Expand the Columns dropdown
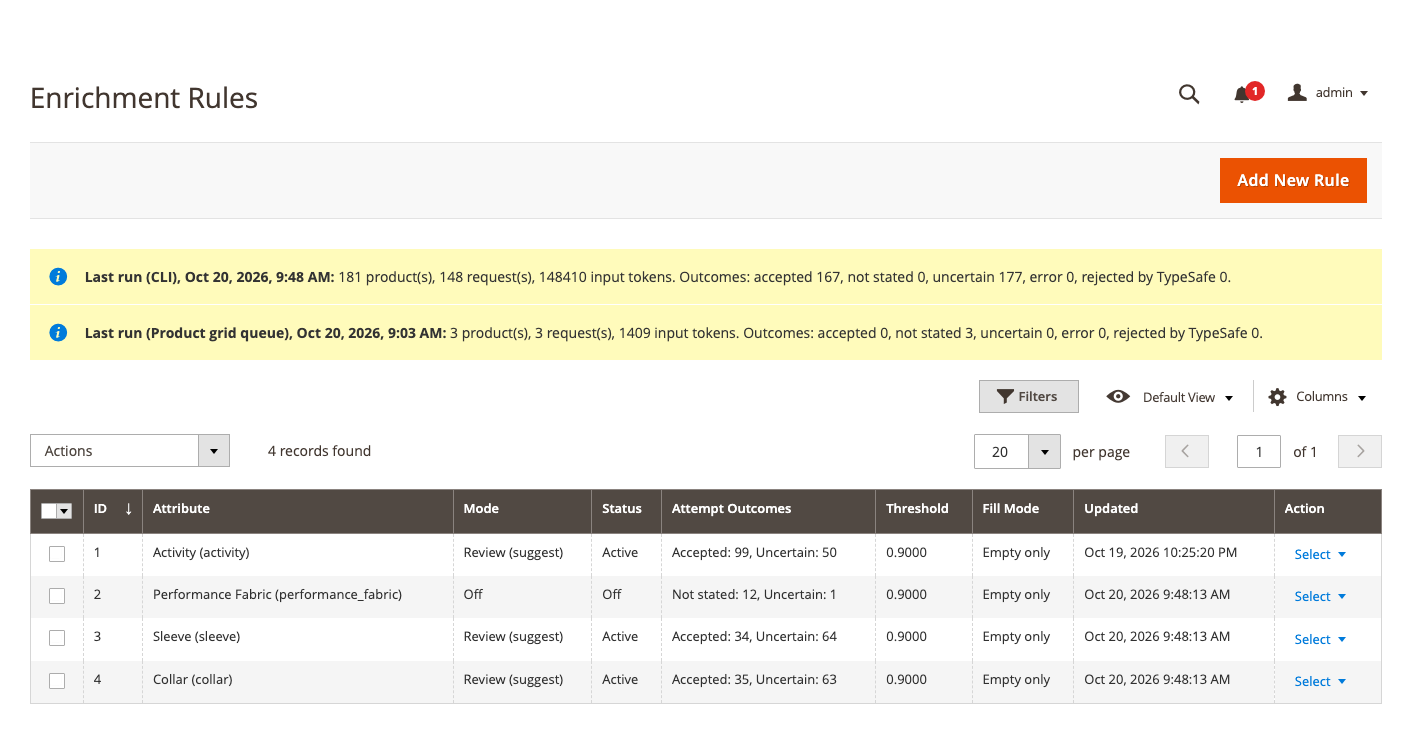The width and height of the screenshot is (1412, 740). coord(1317,397)
